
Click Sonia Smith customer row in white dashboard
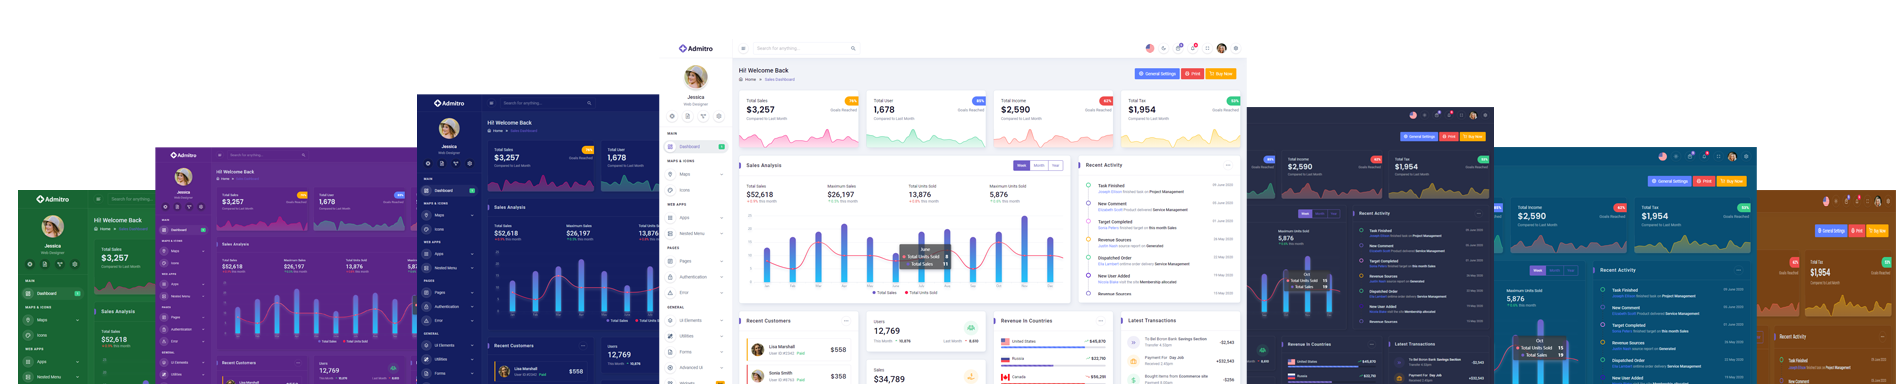[799, 377]
